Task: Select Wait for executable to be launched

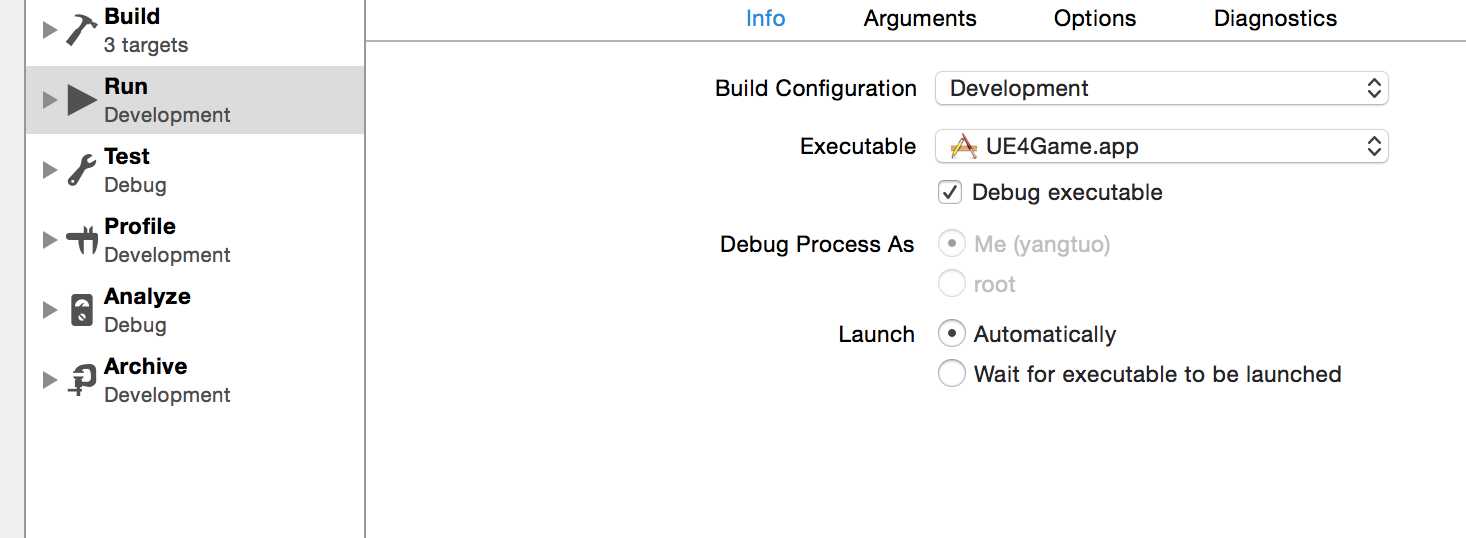Action: coord(951,374)
